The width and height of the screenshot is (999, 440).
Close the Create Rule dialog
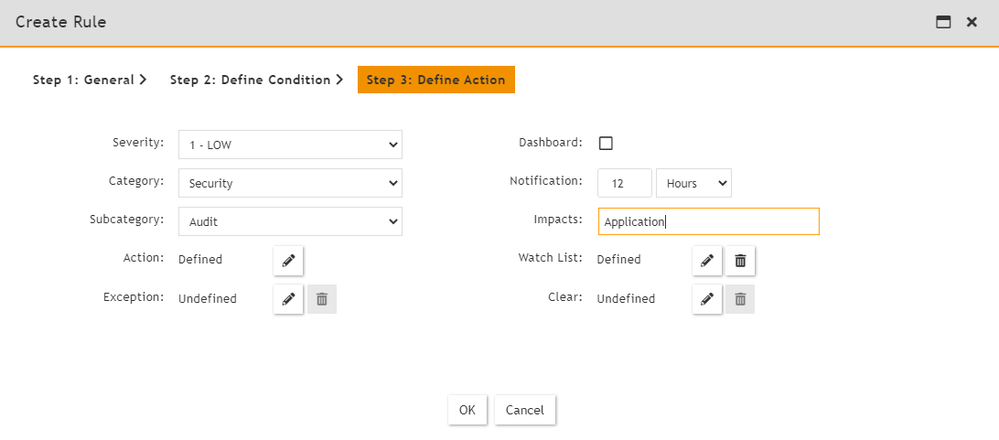[971, 22]
